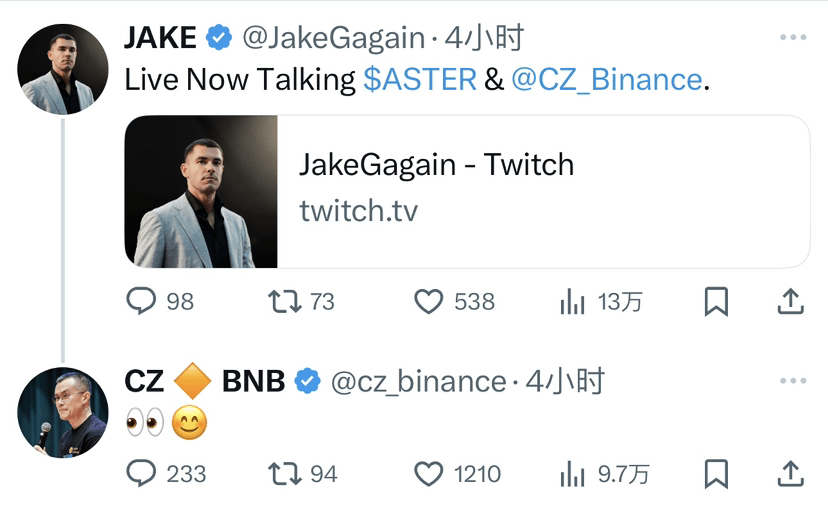The width and height of the screenshot is (828, 514).
Task: View analytics on JAKE's tweet
Action: click(573, 301)
